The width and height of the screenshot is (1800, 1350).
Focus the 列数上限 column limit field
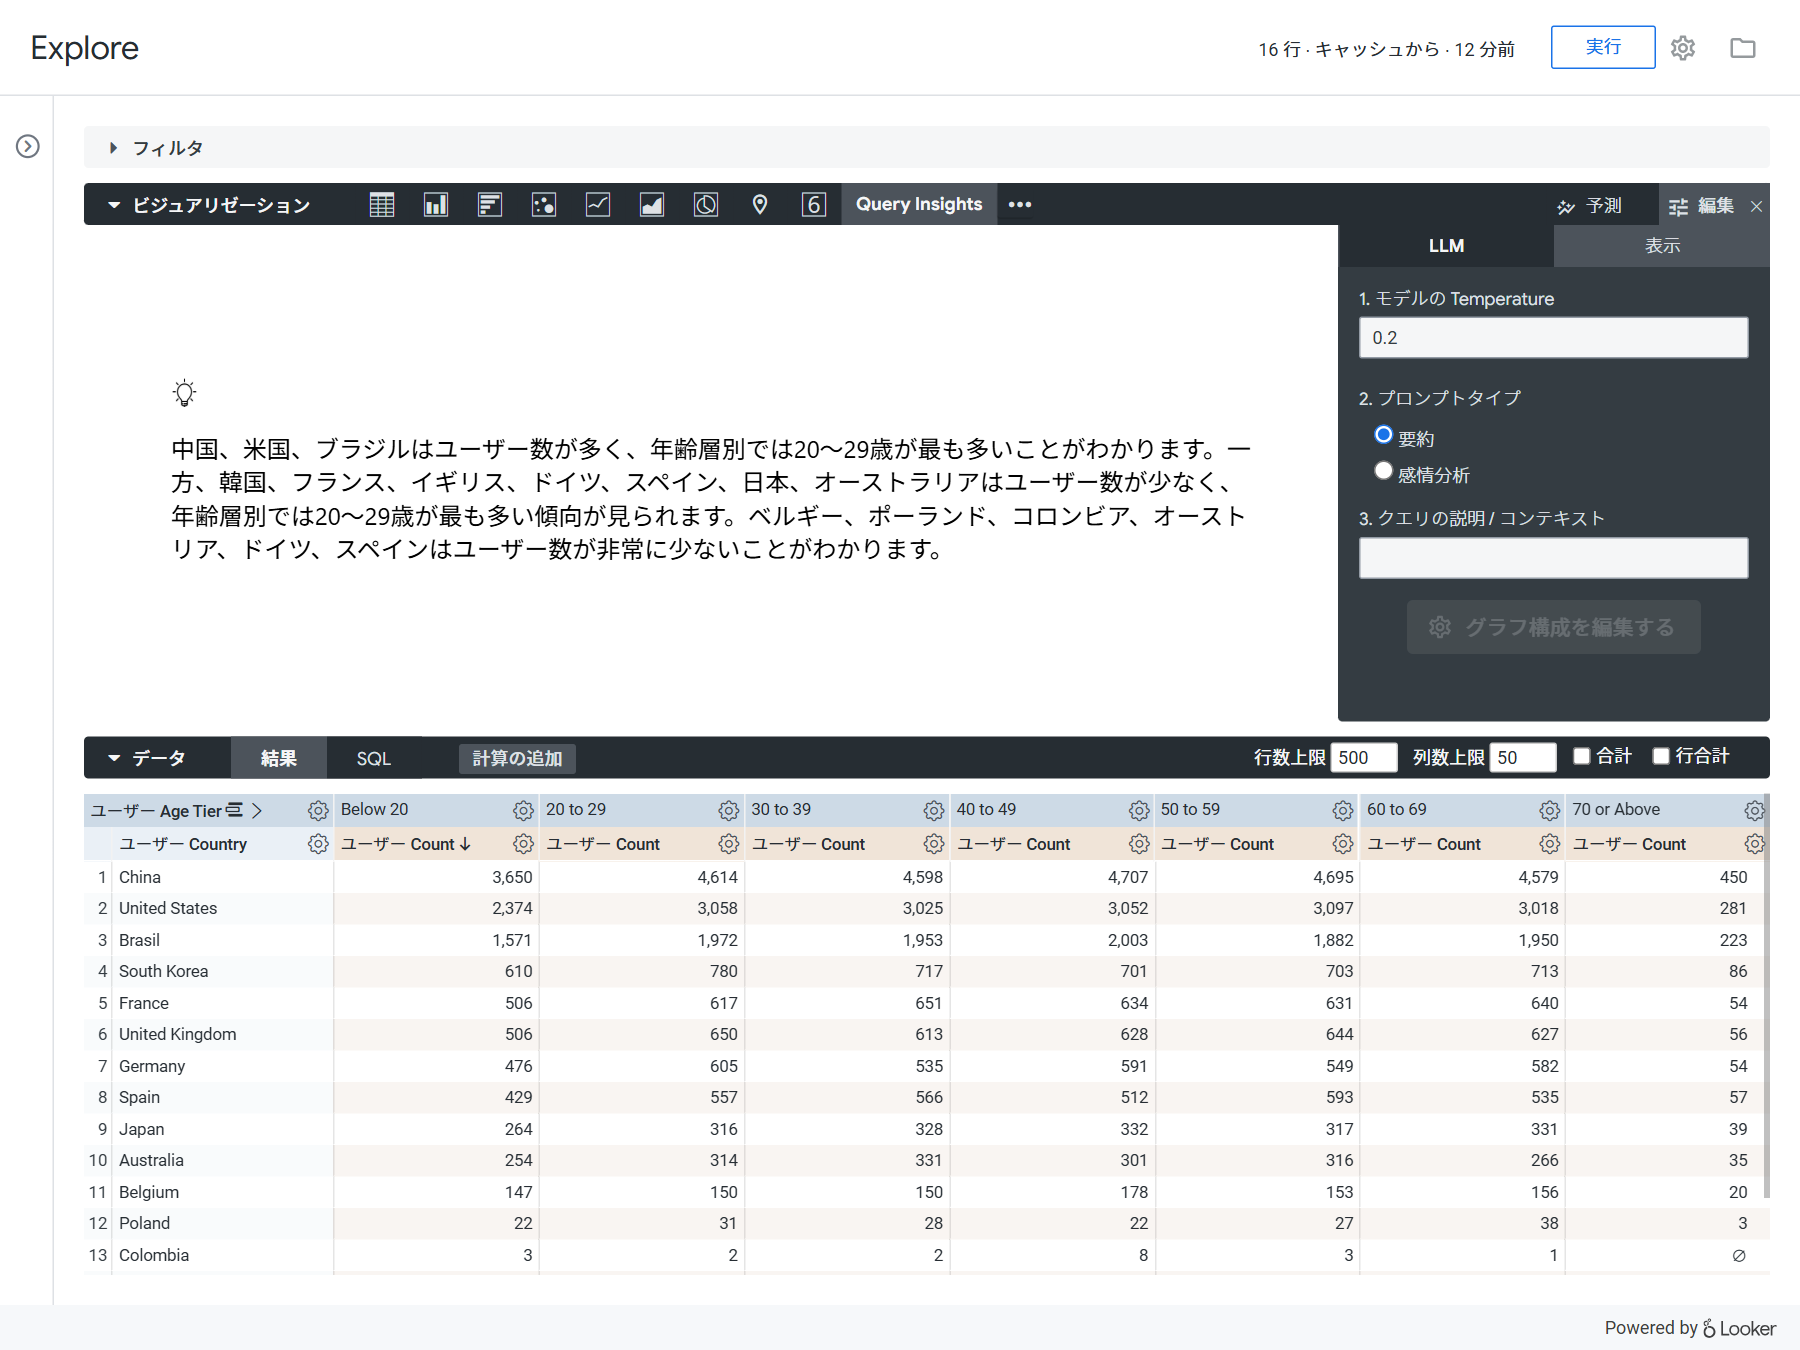point(1522,757)
